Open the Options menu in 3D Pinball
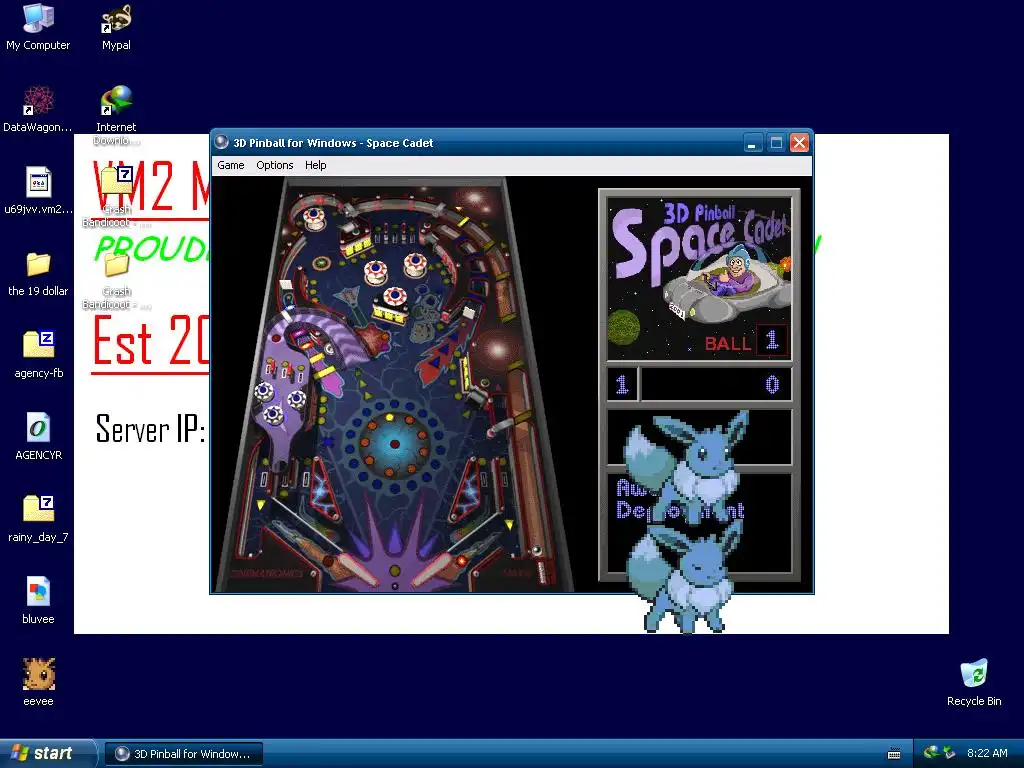Image resolution: width=1024 pixels, height=768 pixels. point(274,165)
